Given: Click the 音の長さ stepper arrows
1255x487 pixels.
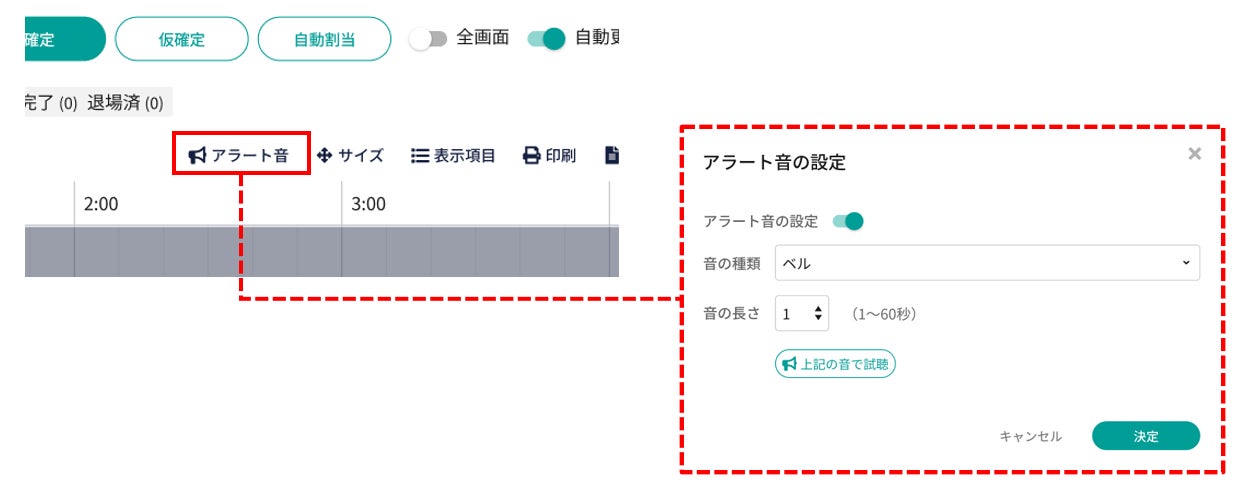Looking at the screenshot, I should click(819, 314).
